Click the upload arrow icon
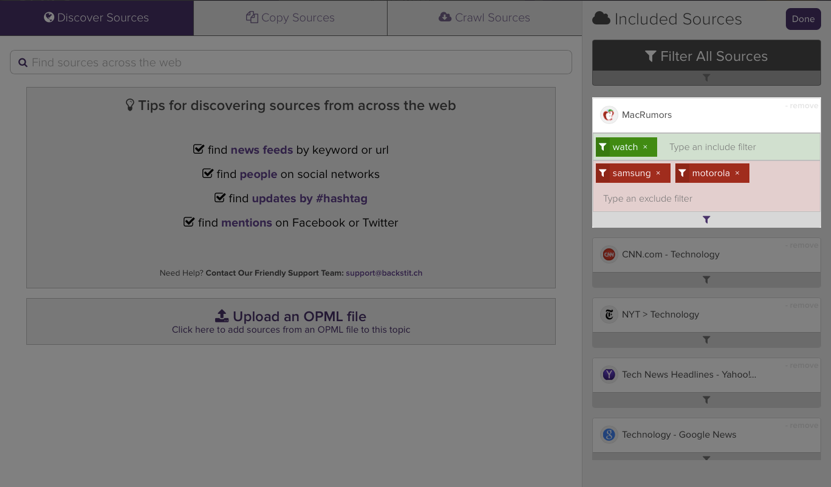The height and width of the screenshot is (487, 831). 222,316
